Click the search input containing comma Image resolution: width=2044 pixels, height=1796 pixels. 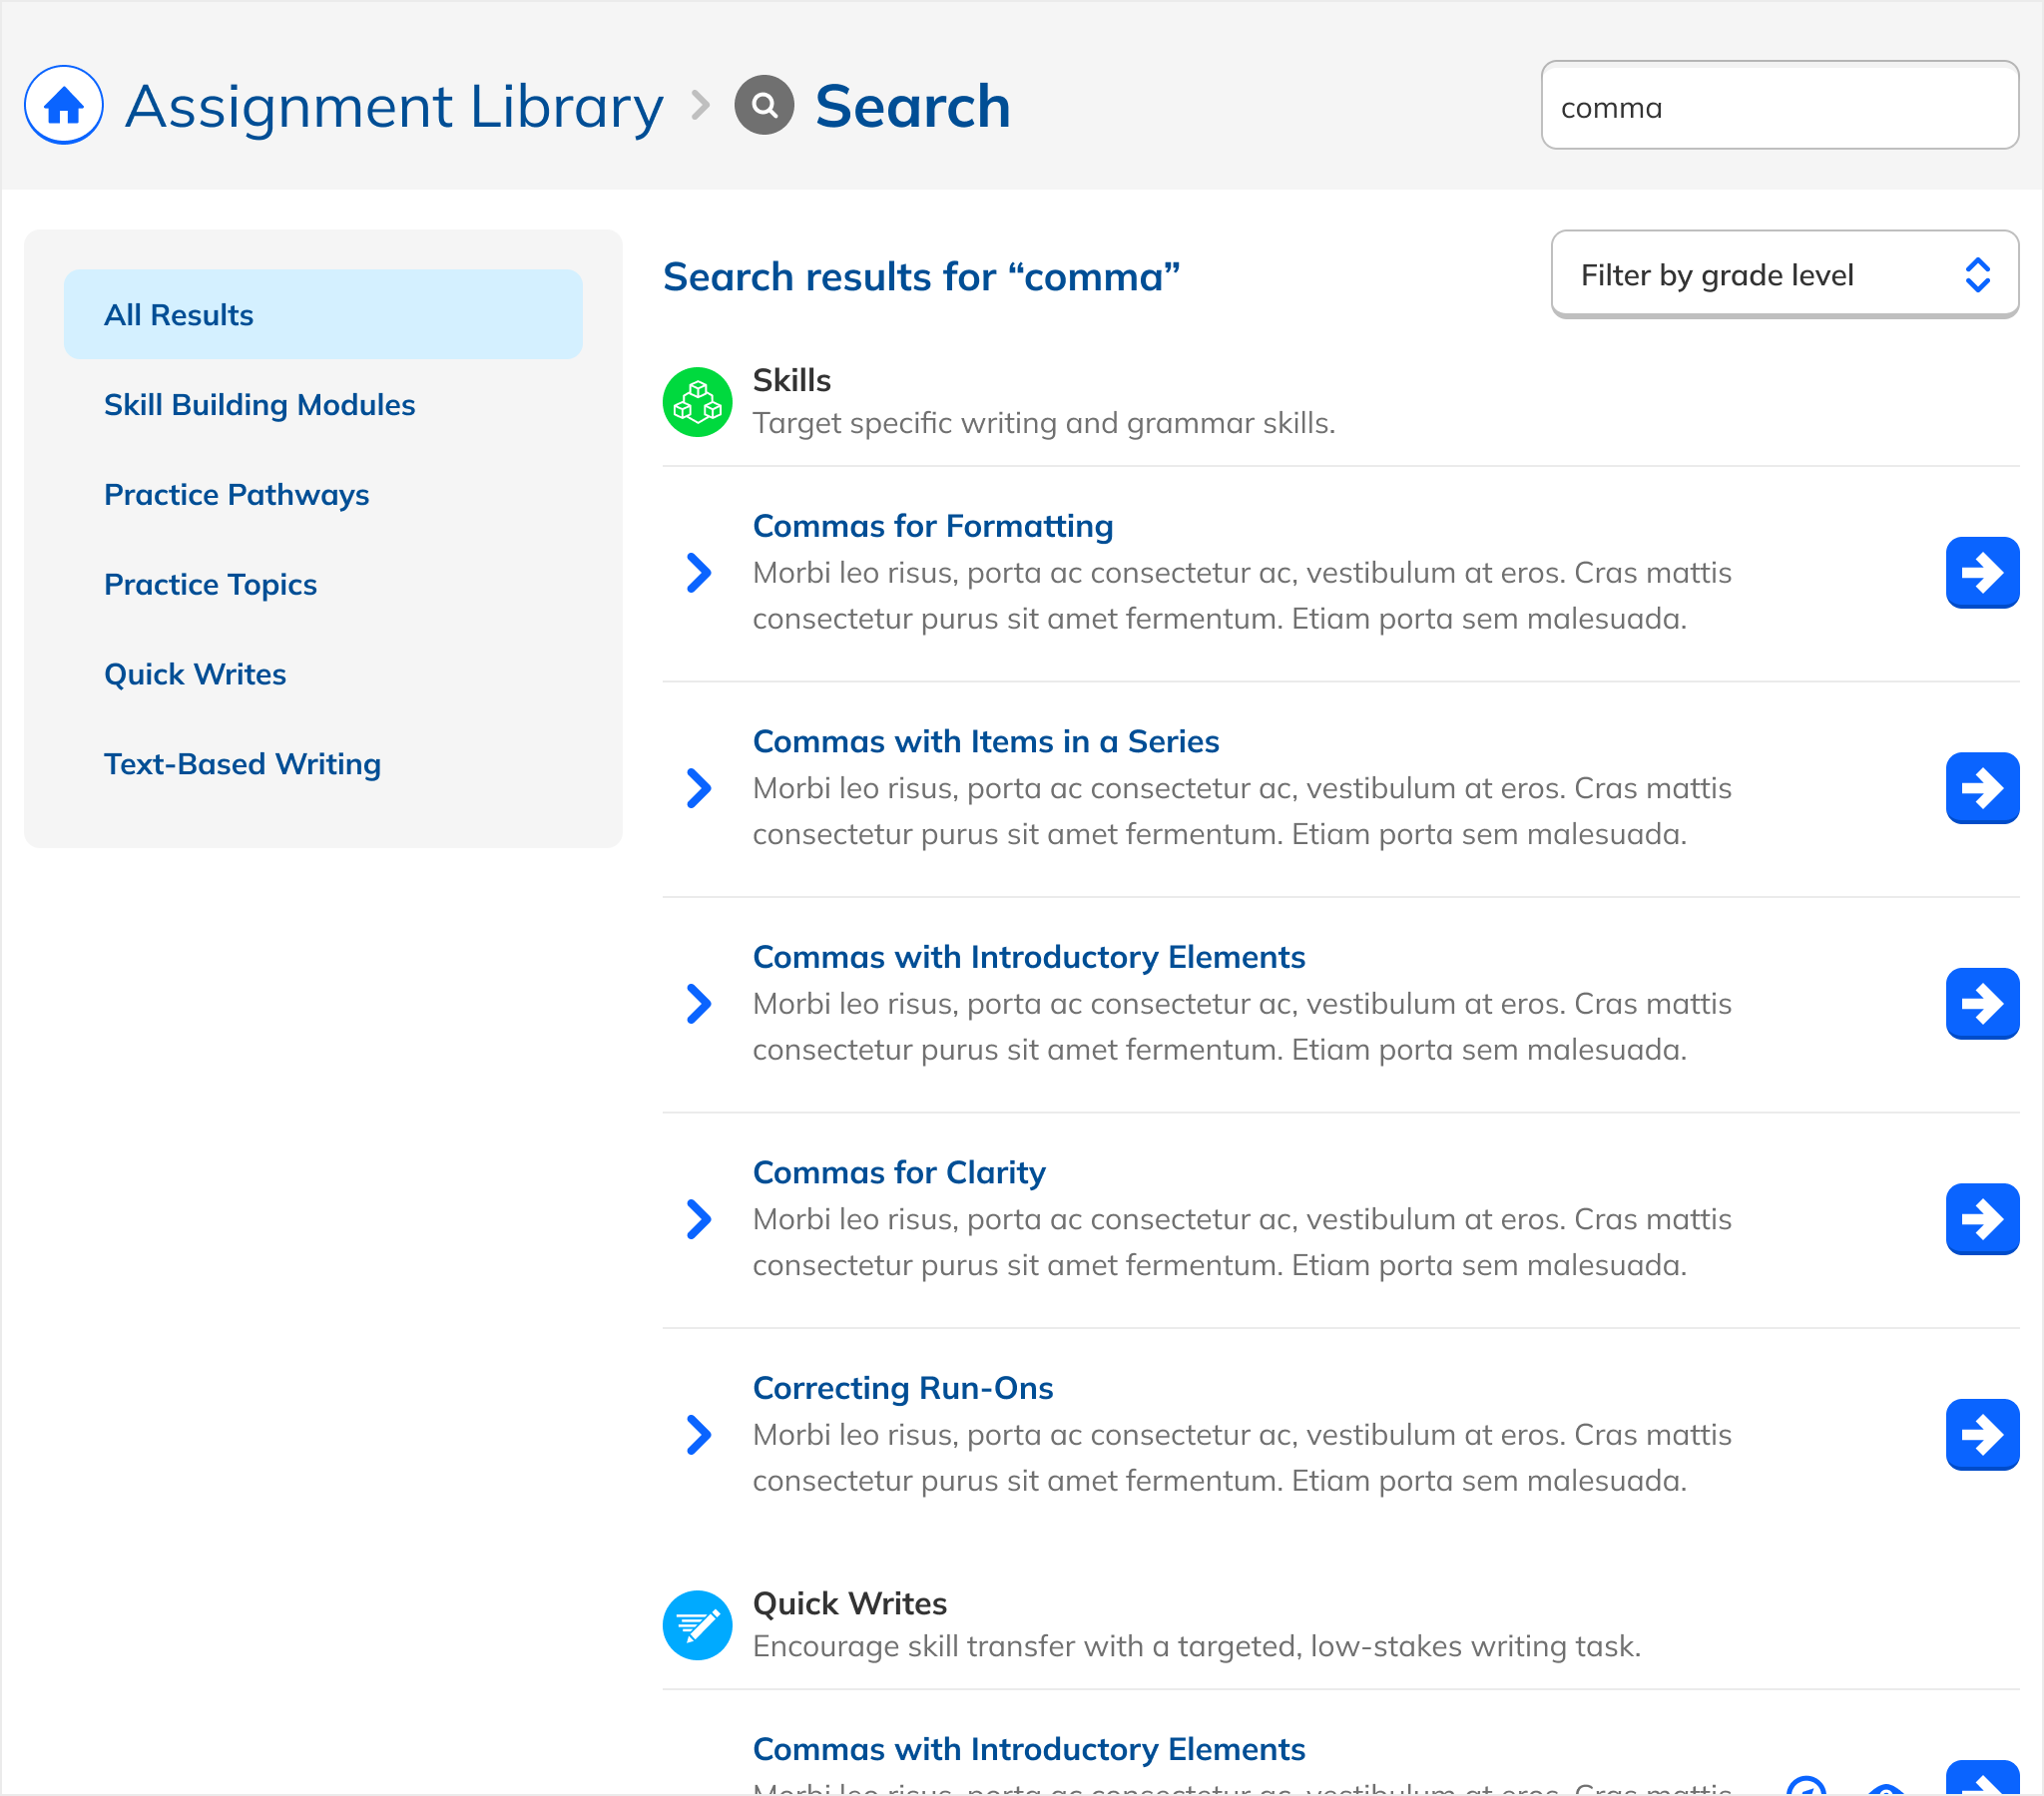point(1778,106)
